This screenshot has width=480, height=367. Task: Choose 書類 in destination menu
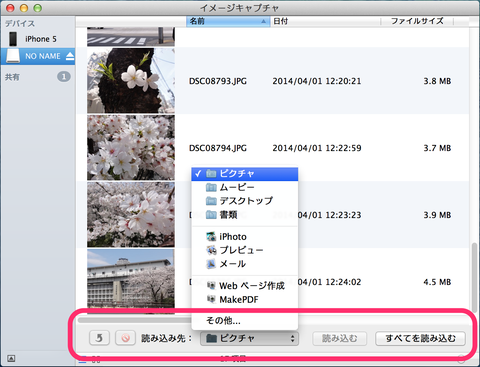(245, 215)
